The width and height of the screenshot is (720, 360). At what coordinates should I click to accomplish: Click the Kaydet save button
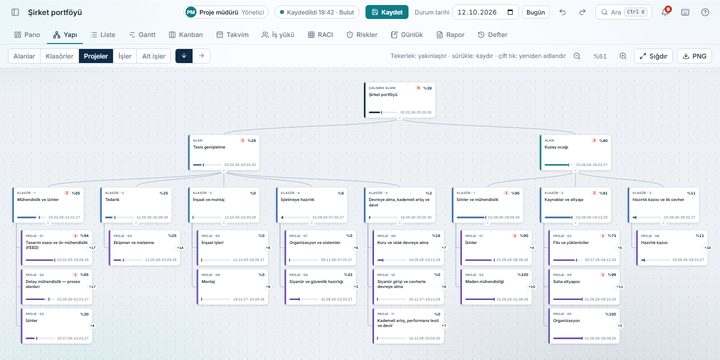[387, 12]
